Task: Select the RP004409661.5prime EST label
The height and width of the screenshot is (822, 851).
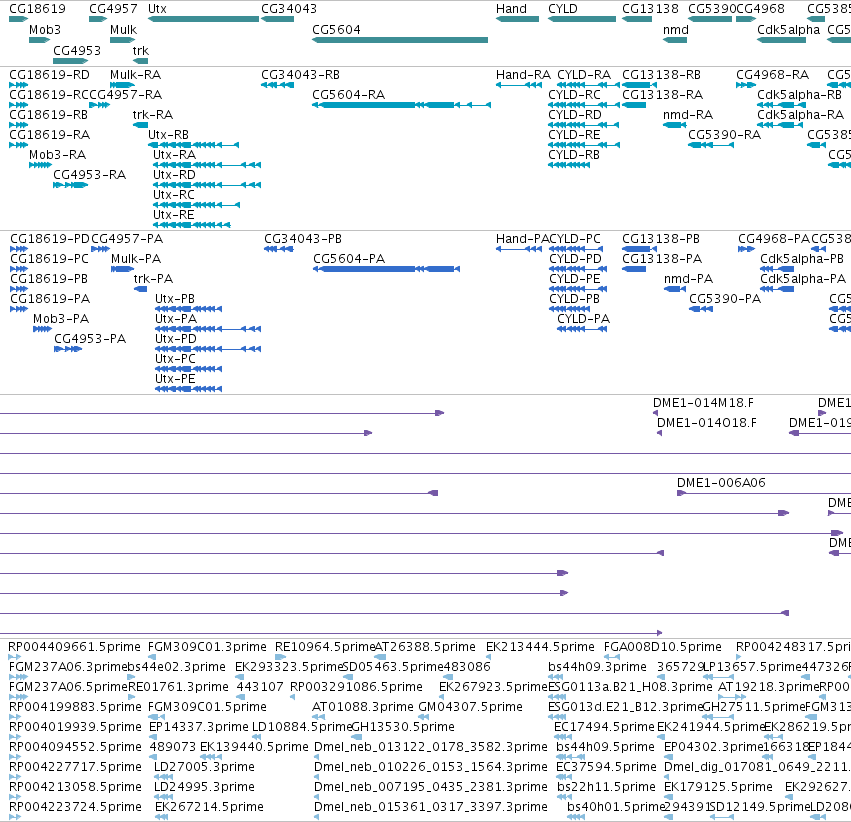Action: coord(74,647)
